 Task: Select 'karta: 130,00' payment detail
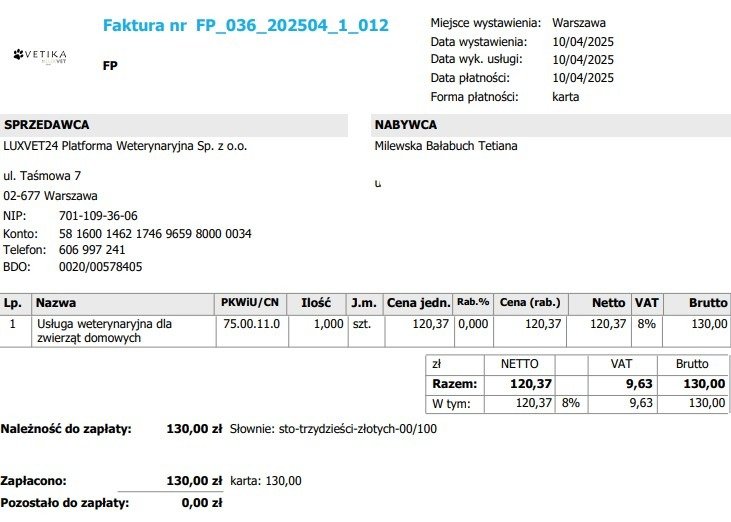pyautogui.click(x=266, y=481)
